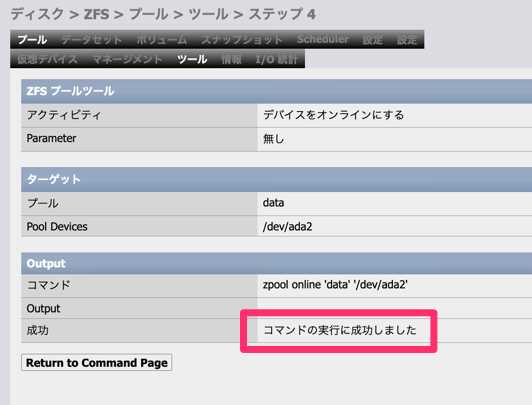Open the データセット tab
The width and height of the screenshot is (532, 405).
click(91, 40)
